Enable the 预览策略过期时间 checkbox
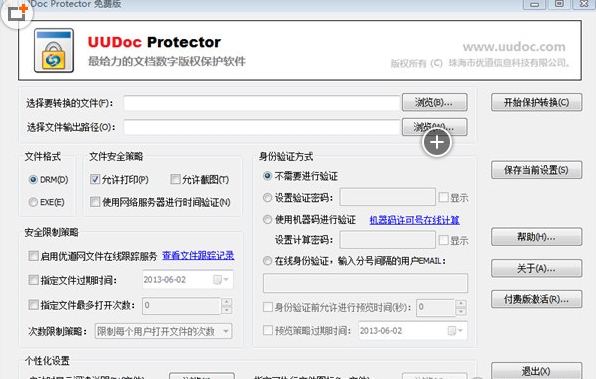This screenshot has width=596, height=379. (x=268, y=330)
